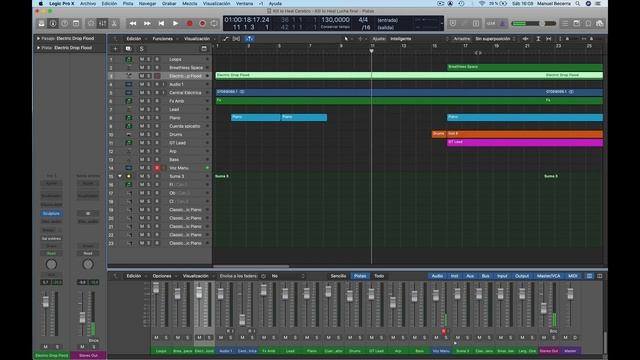Start playback with the Play button
Image resolution: width=640 pixels, height=360 pixels.
(x=176, y=24)
